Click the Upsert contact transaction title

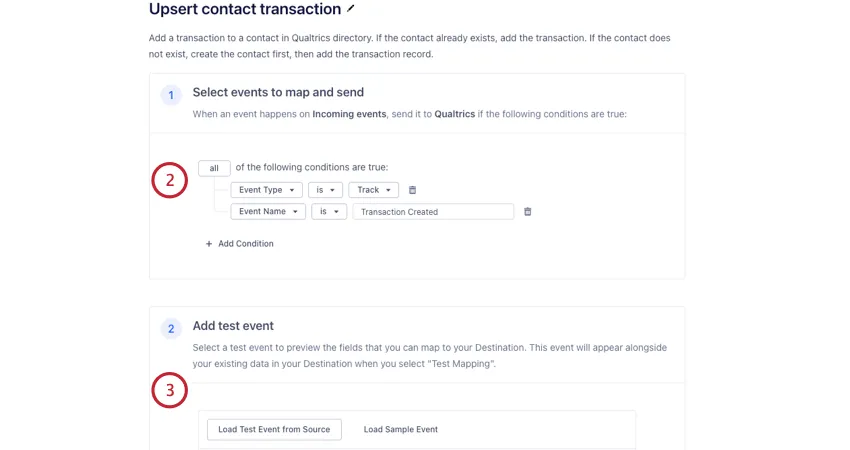pyautogui.click(x=244, y=9)
